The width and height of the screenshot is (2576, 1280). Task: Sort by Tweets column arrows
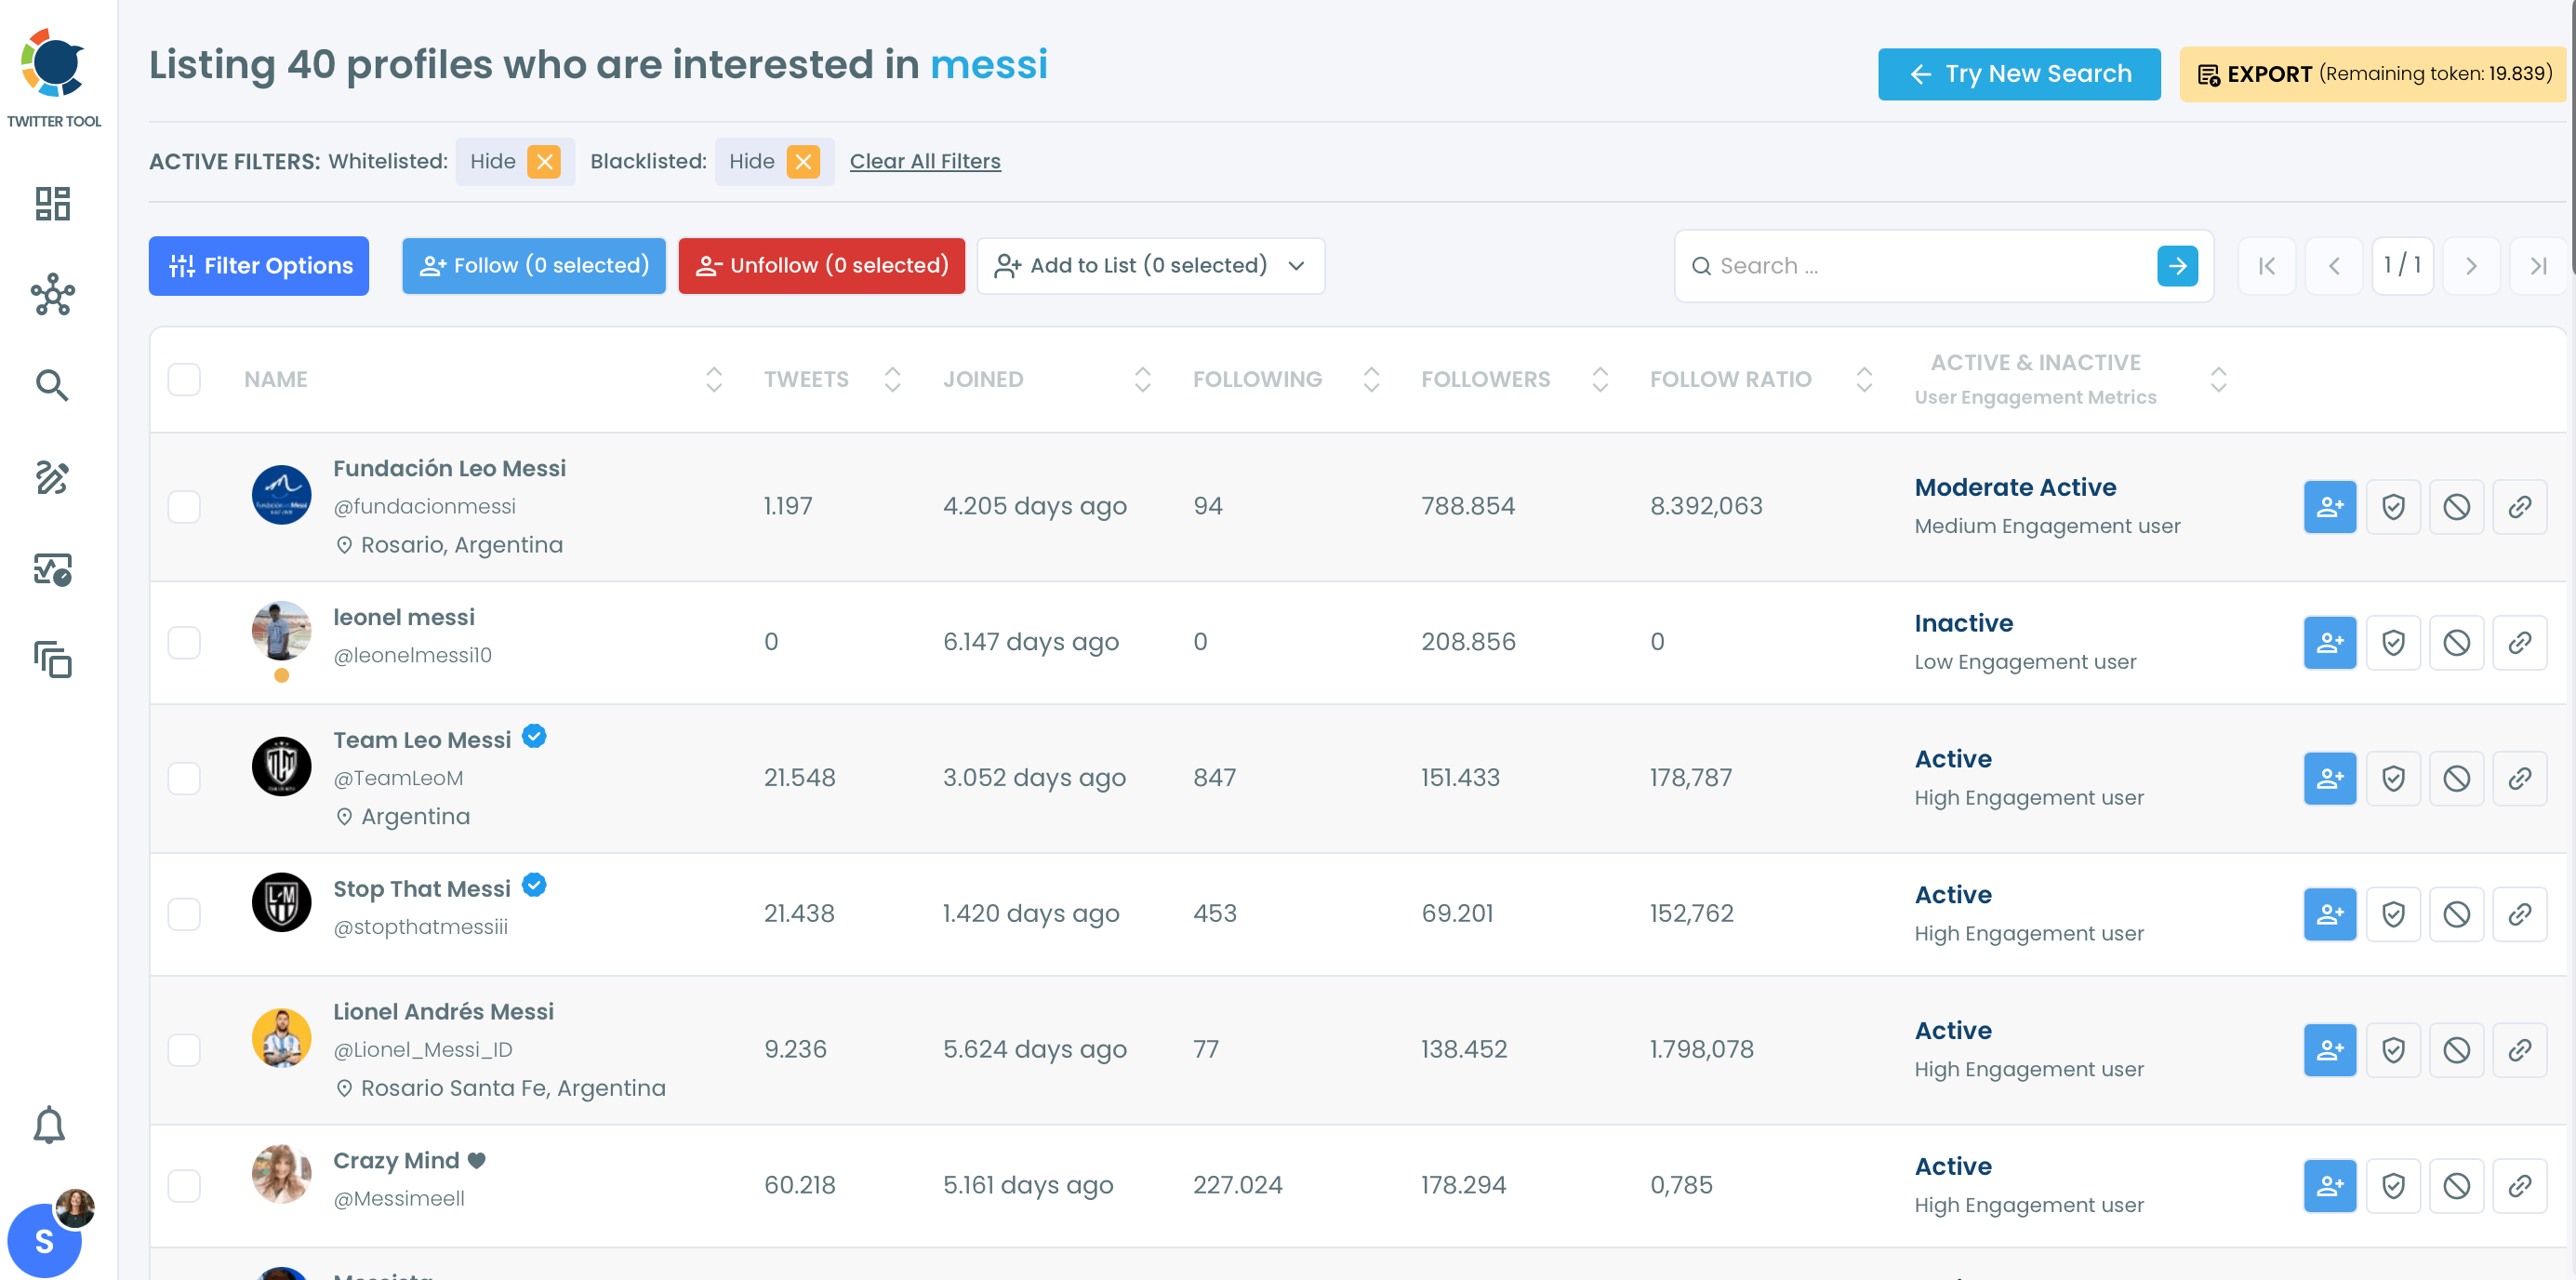pos(893,380)
